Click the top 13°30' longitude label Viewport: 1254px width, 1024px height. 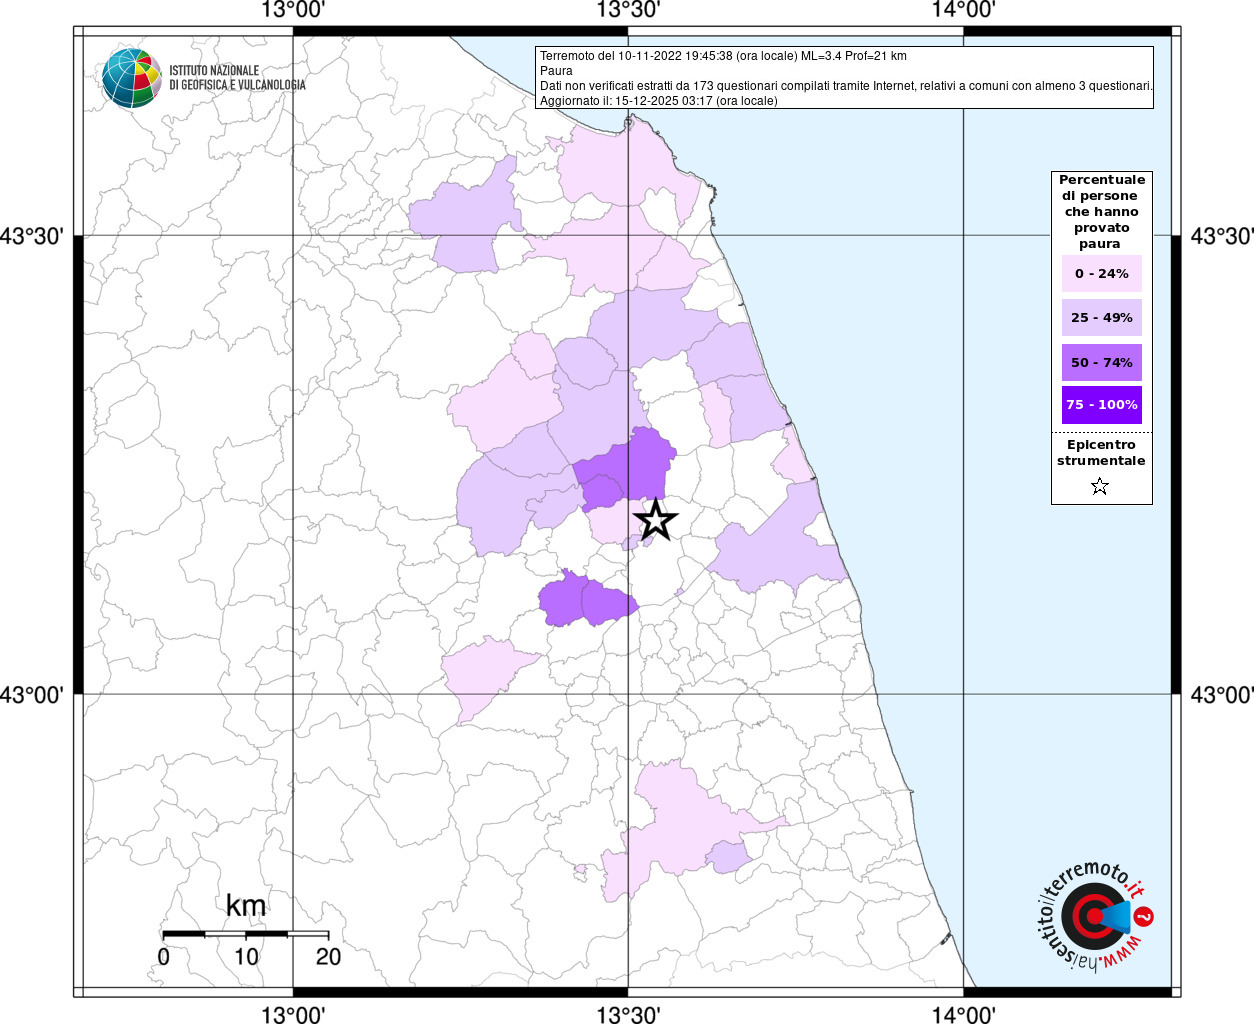click(628, 11)
